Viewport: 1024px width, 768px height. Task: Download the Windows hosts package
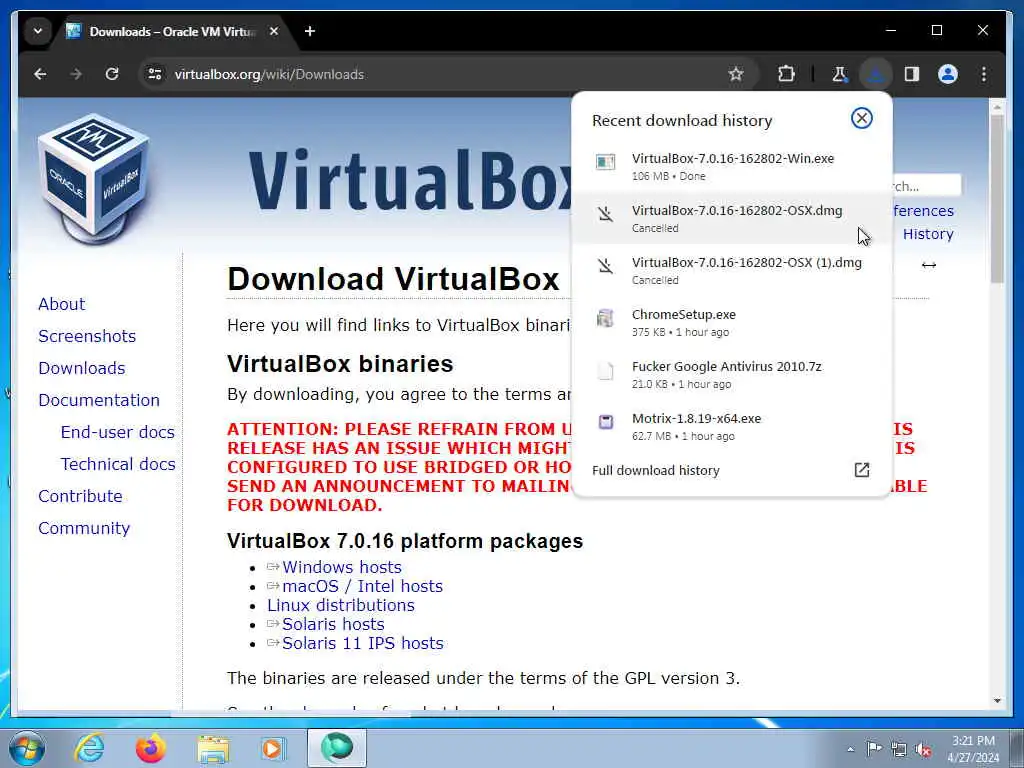(x=342, y=567)
